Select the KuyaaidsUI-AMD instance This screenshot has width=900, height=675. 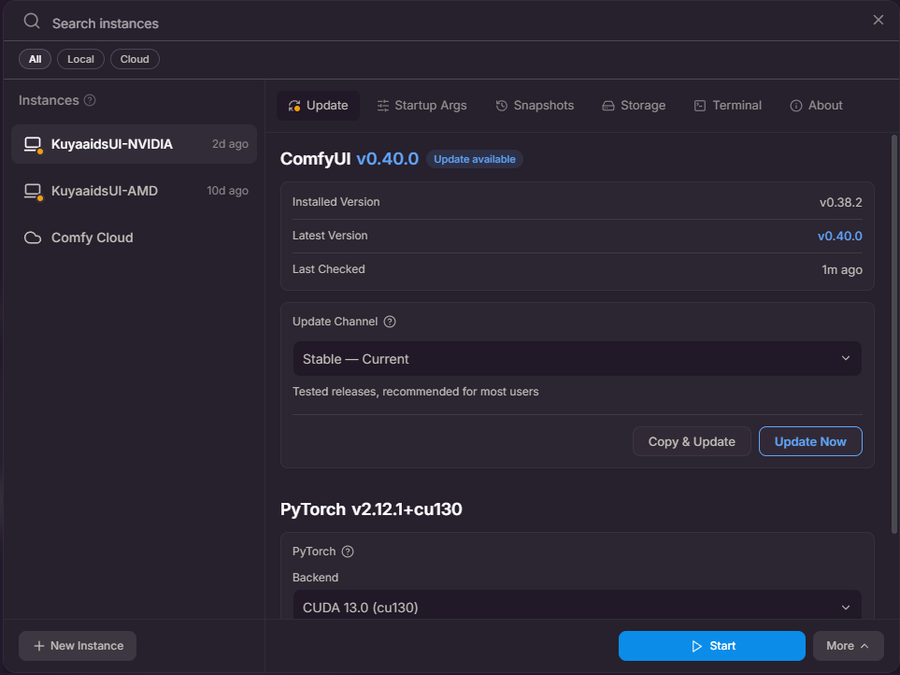click(134, 191)
